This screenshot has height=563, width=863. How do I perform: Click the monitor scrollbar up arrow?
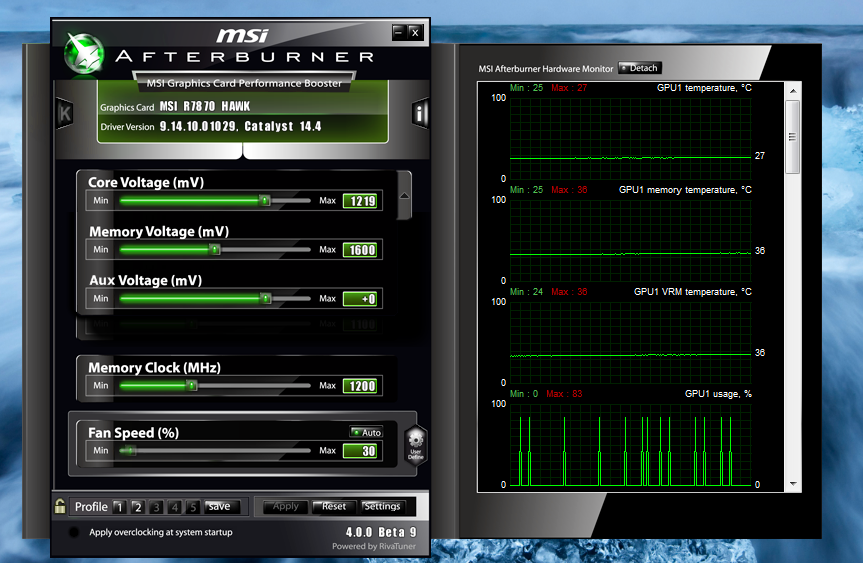[793, 91]
